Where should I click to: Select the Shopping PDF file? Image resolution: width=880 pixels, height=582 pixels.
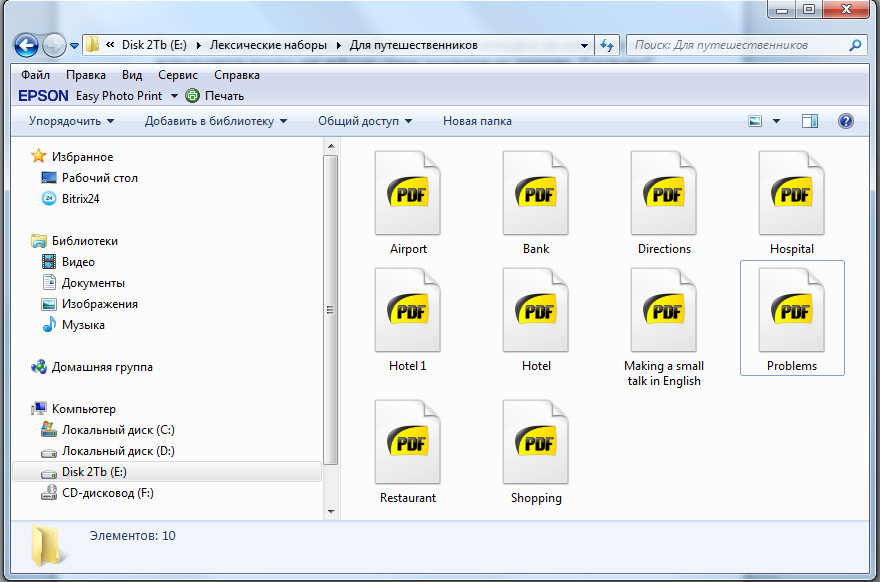coord(536,443)
